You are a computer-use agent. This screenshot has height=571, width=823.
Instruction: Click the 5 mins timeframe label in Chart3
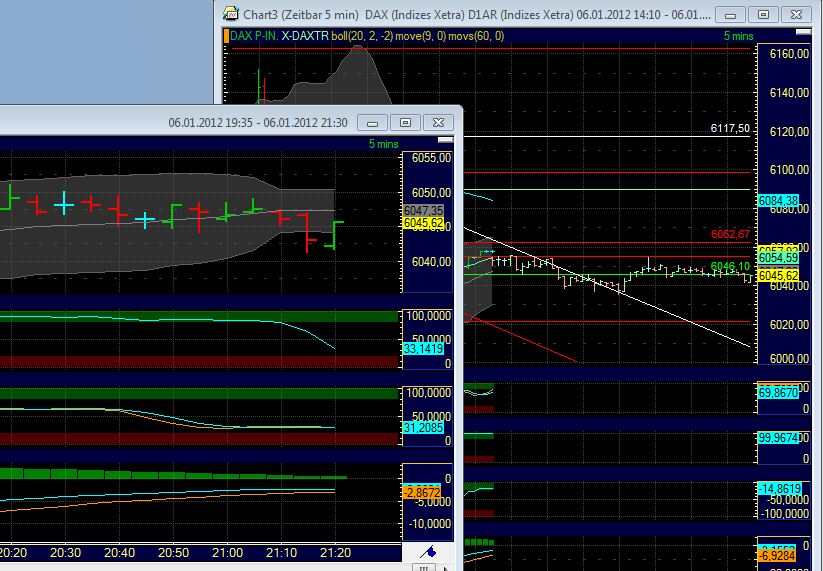click(x=738, y=35)
